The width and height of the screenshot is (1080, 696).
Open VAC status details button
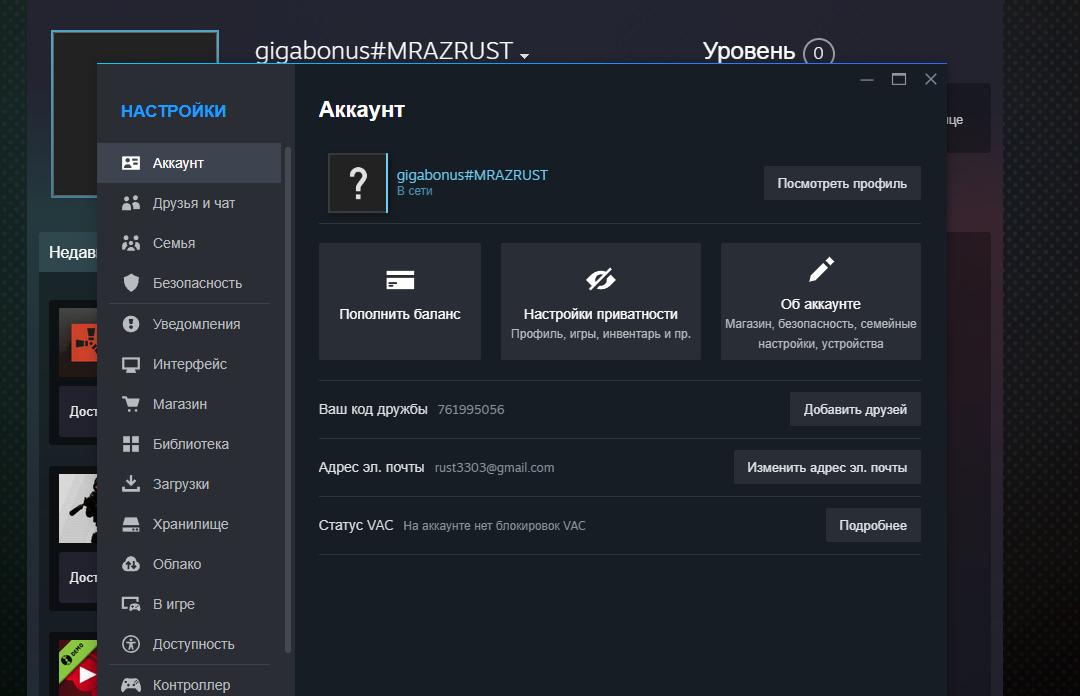point(872,525)
